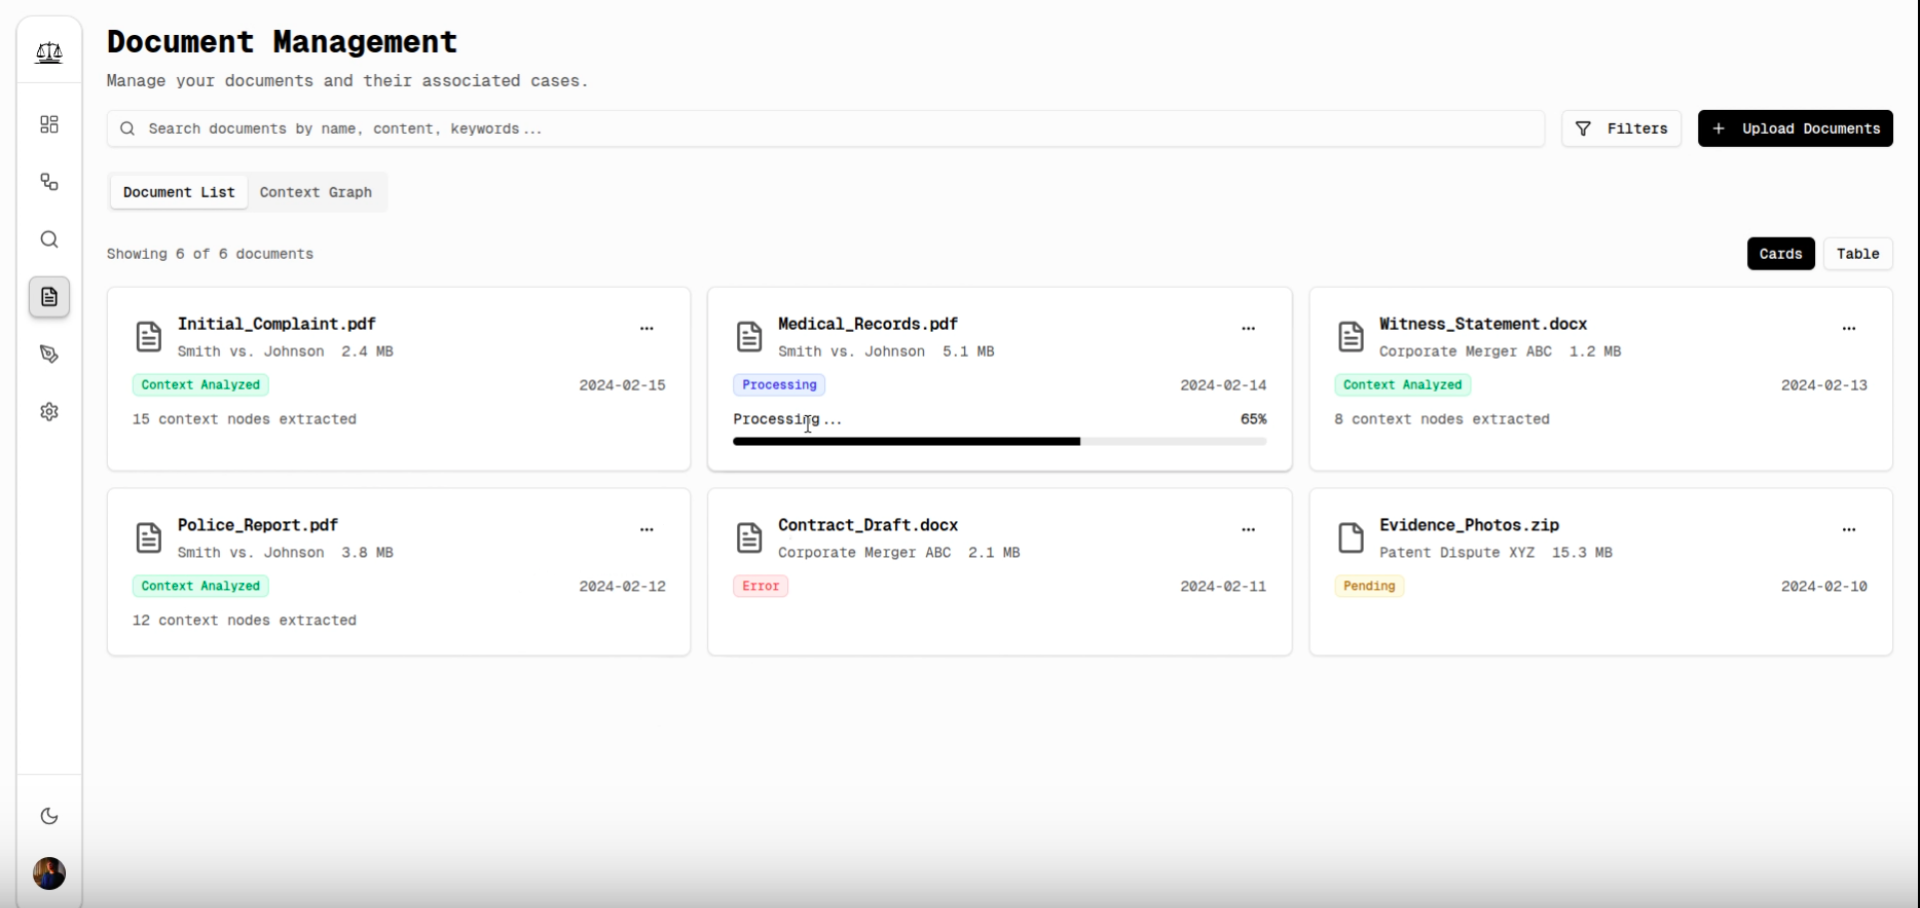The height and width of the screenshot is (908, 1920).
Task: Click the Medical_Records.pdf file icon
Action: click(x=749, y=337)
